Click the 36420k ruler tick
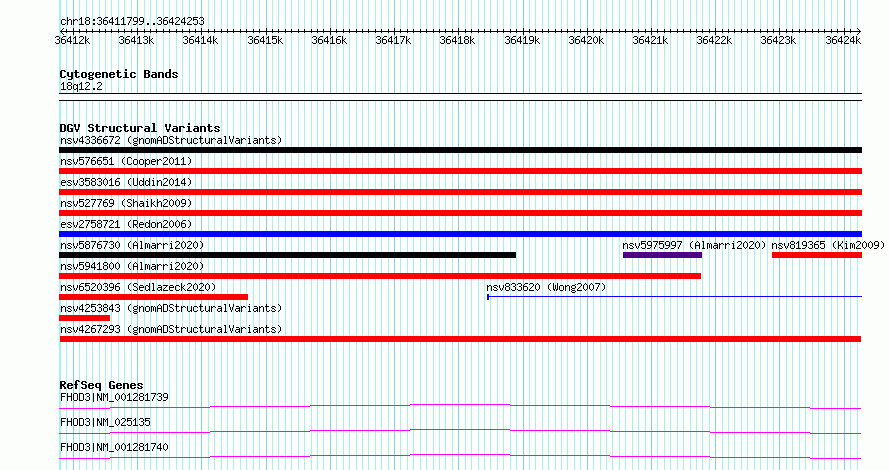 tap(586, 40)
